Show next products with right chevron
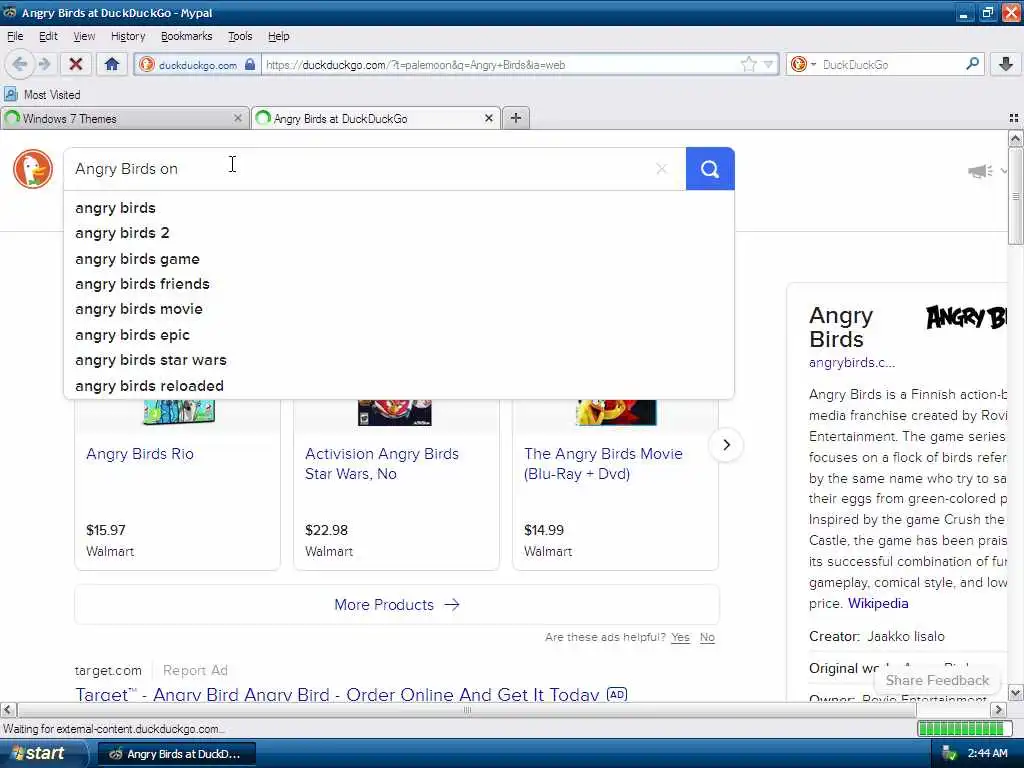This screenshot has height=768, width=1024. pyautogui.click(x=726, y=445)
